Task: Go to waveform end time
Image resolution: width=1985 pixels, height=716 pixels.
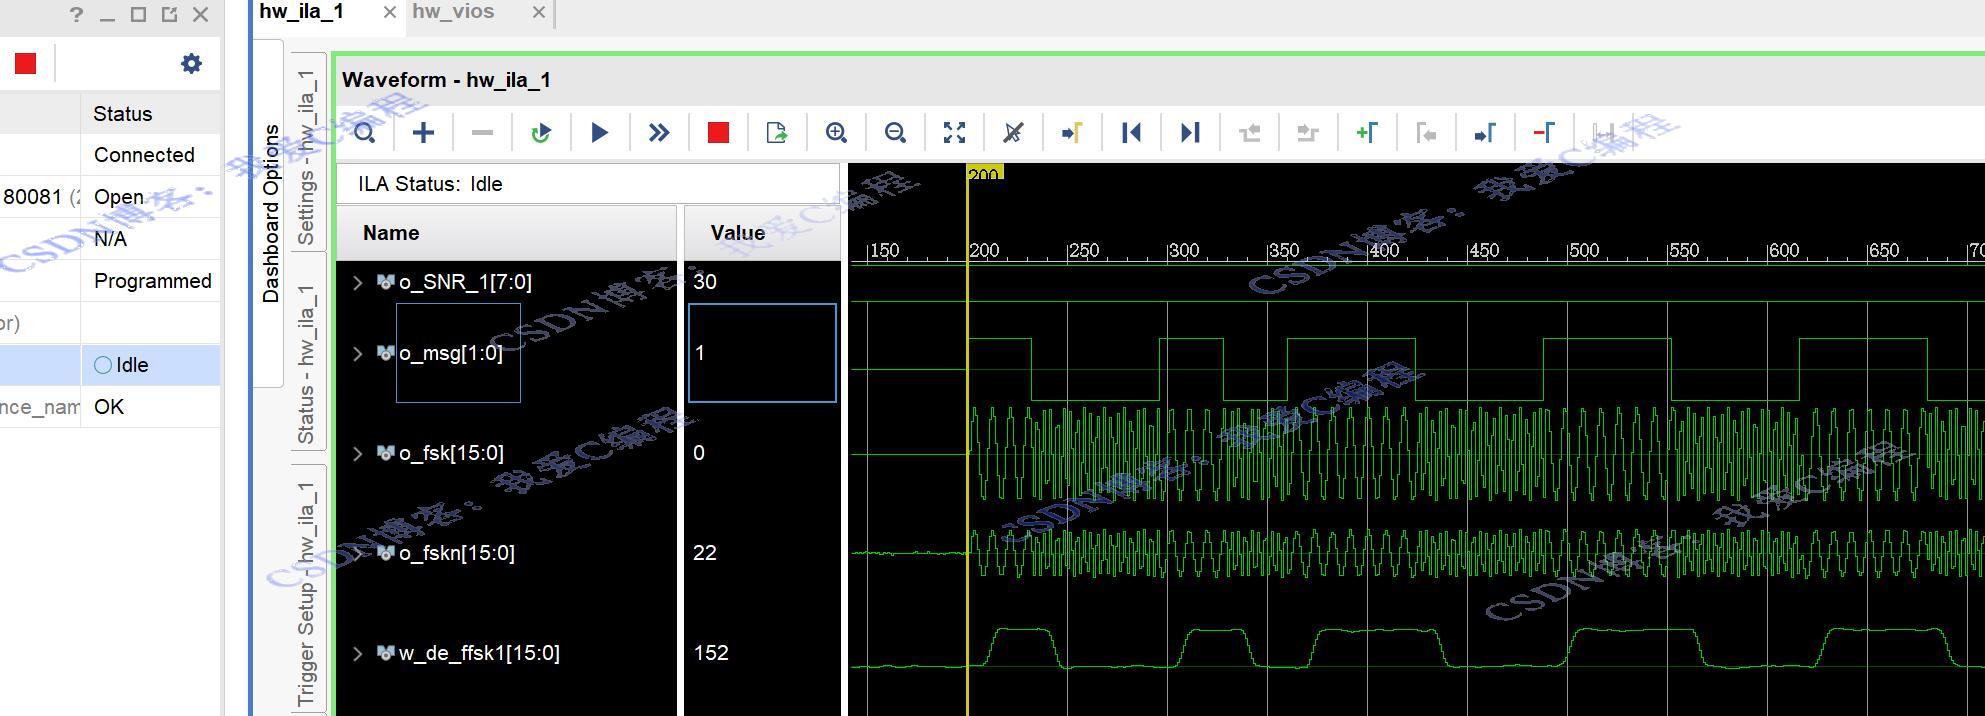Action: tap(1190, 133)
